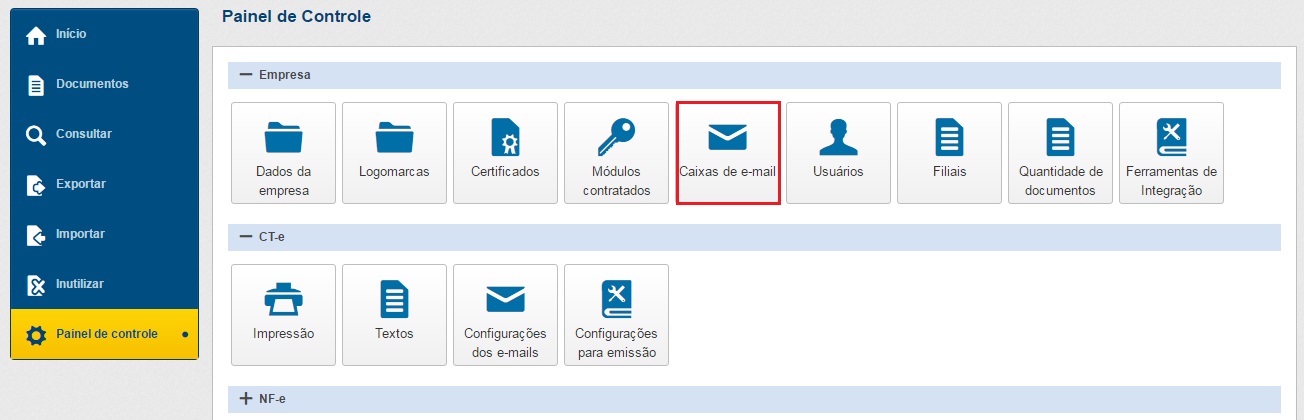The height and width of the screenshot is (420, 1304).
Task: Select Consultar in the sidebar
Action: tap(83, 134)
